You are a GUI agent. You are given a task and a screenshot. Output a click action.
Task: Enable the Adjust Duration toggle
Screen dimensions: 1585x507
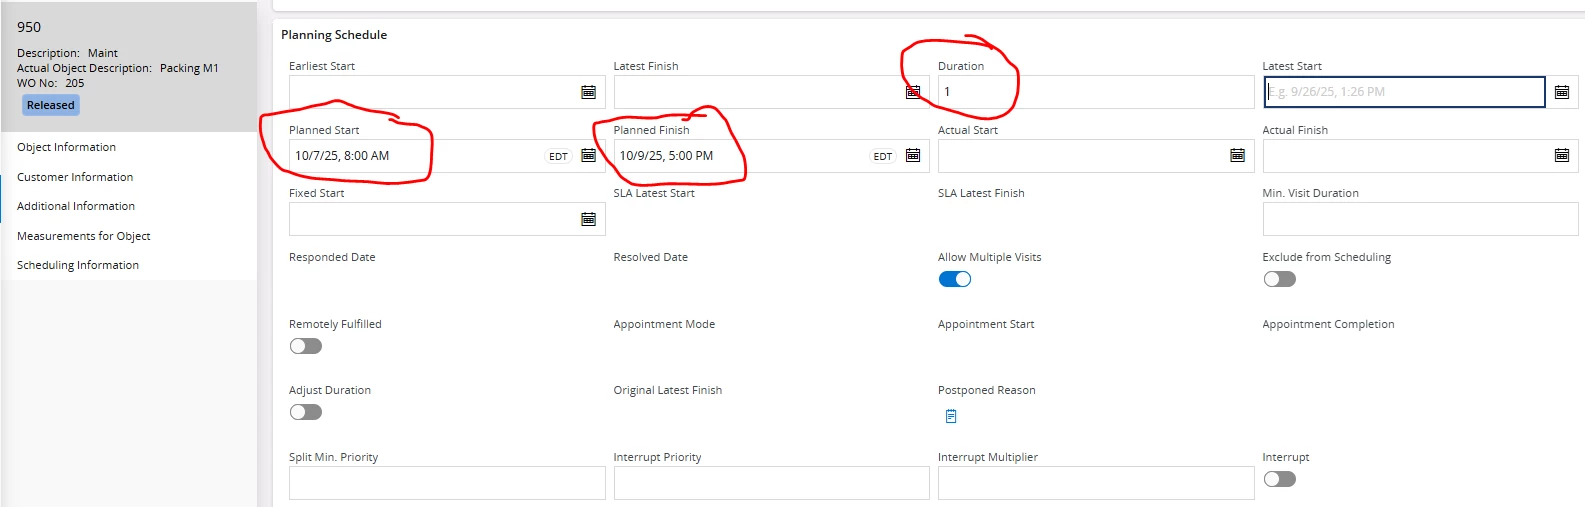306,412
